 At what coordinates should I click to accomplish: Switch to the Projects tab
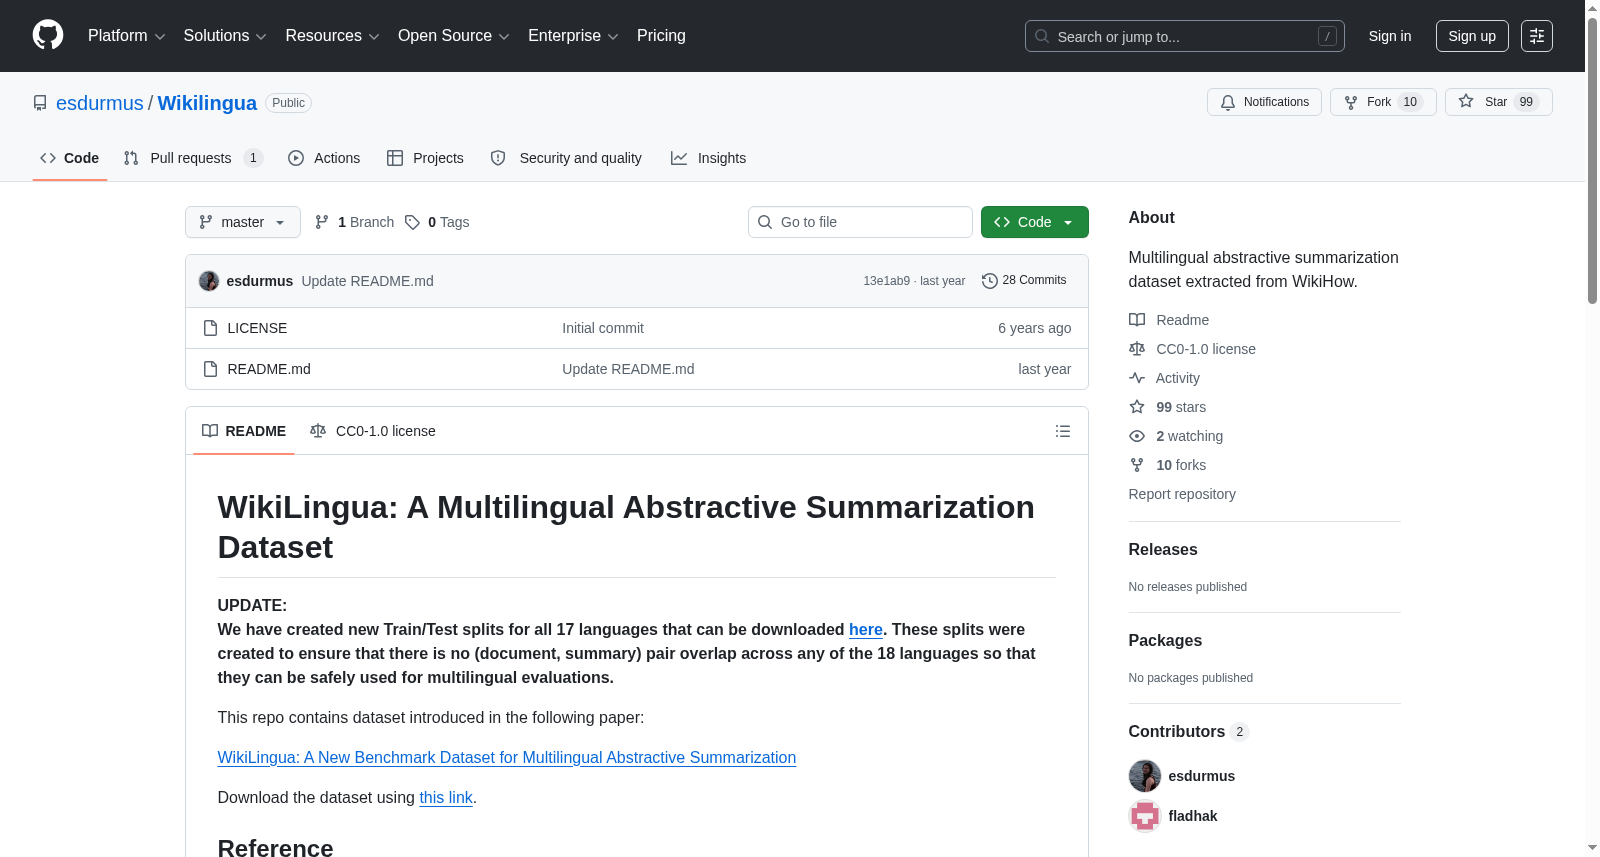point(425,158)
